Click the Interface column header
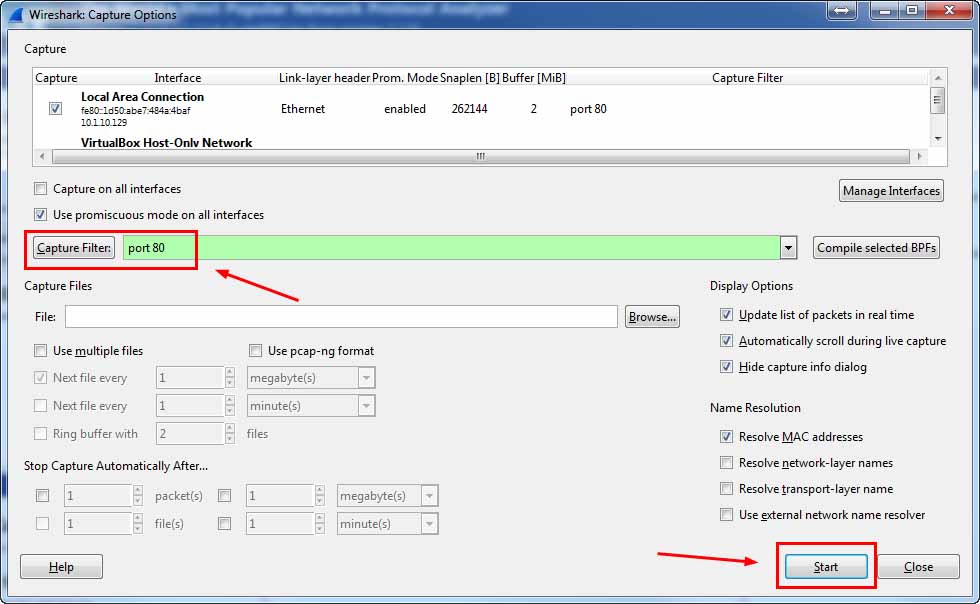Screen dimensions: 980x604 [x=178, y=78]
